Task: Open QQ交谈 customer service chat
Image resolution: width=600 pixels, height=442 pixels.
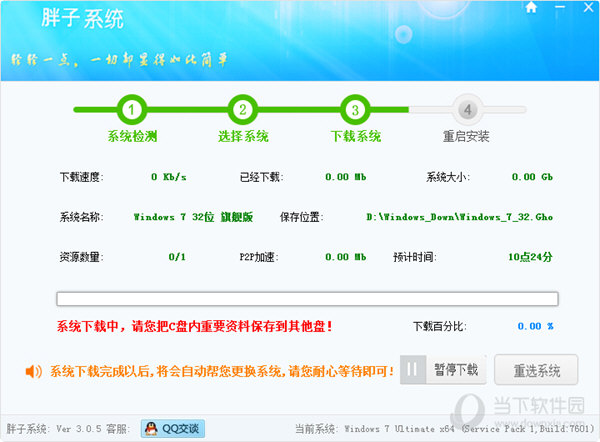Action: pos(171,429)
